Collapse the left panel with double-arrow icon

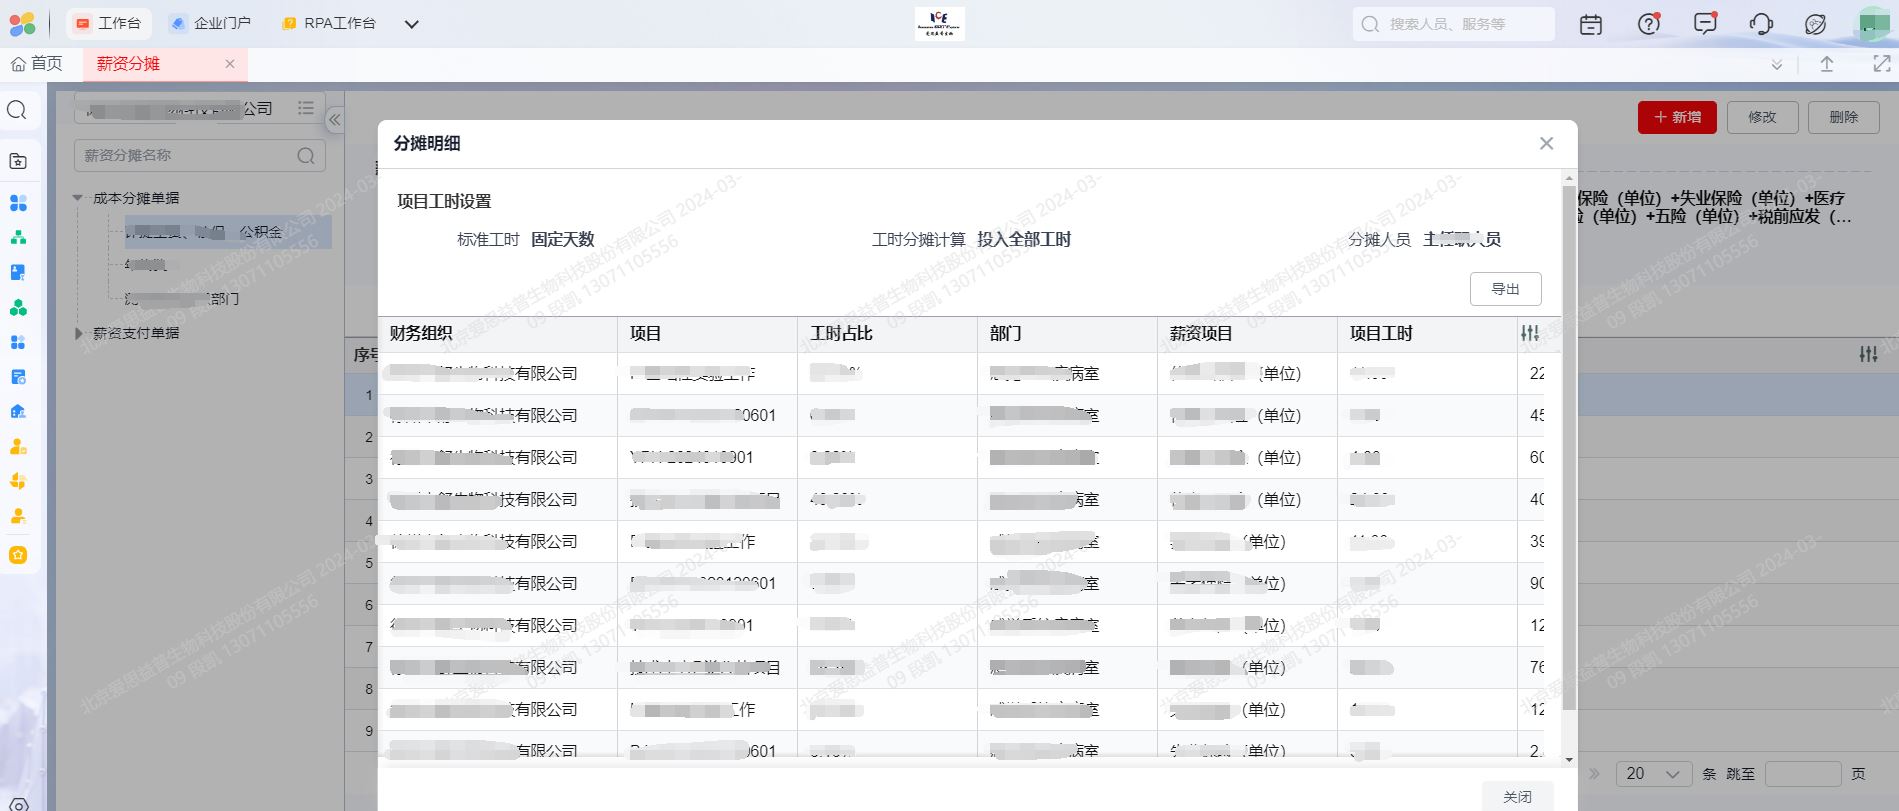[335, 120]
